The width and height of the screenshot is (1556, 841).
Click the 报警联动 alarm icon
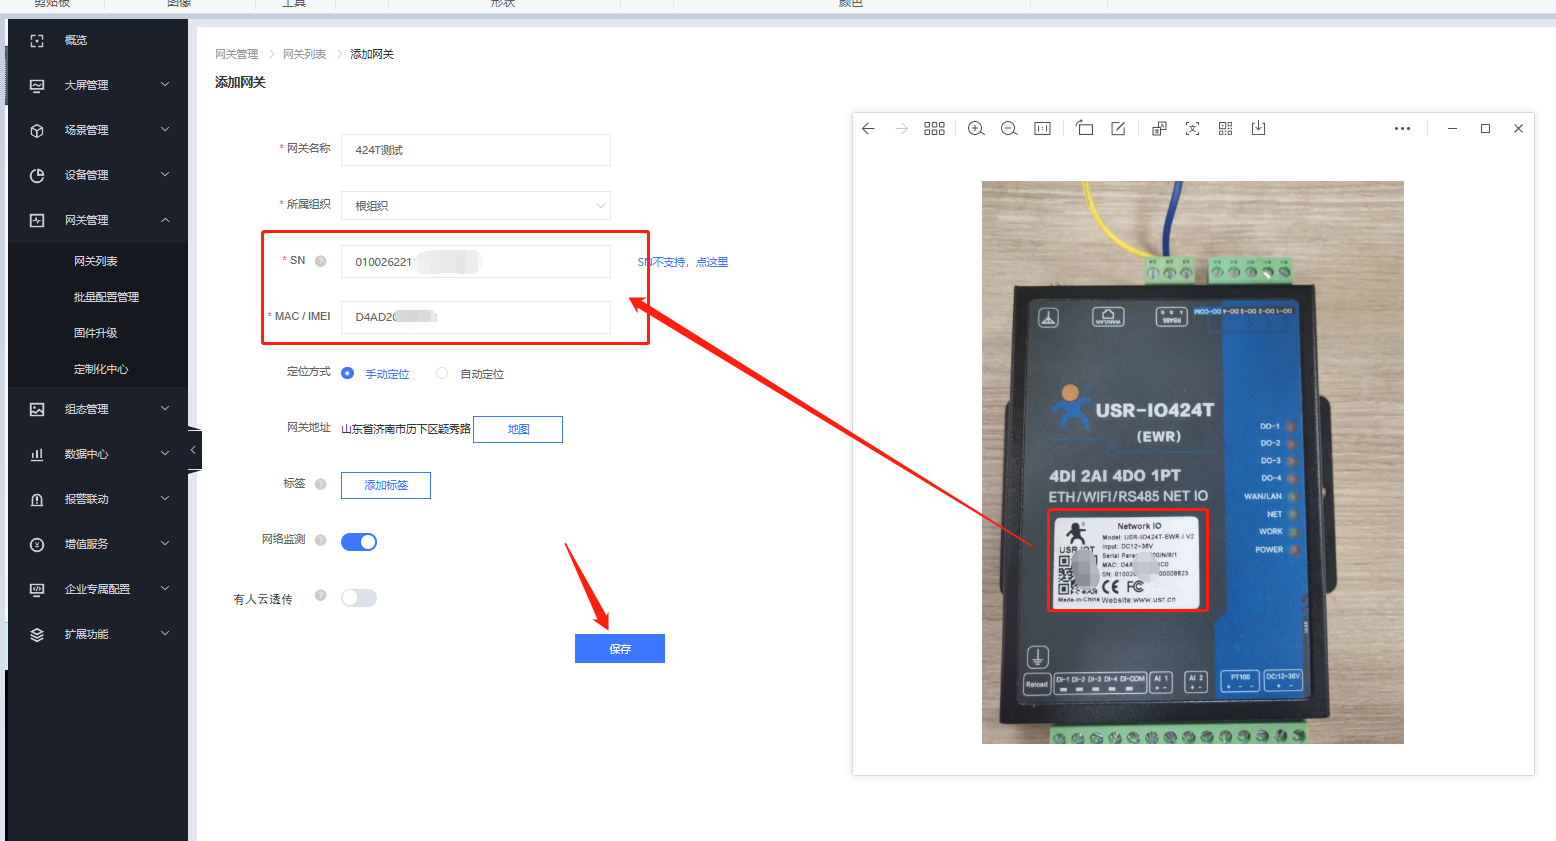(37, 500)
